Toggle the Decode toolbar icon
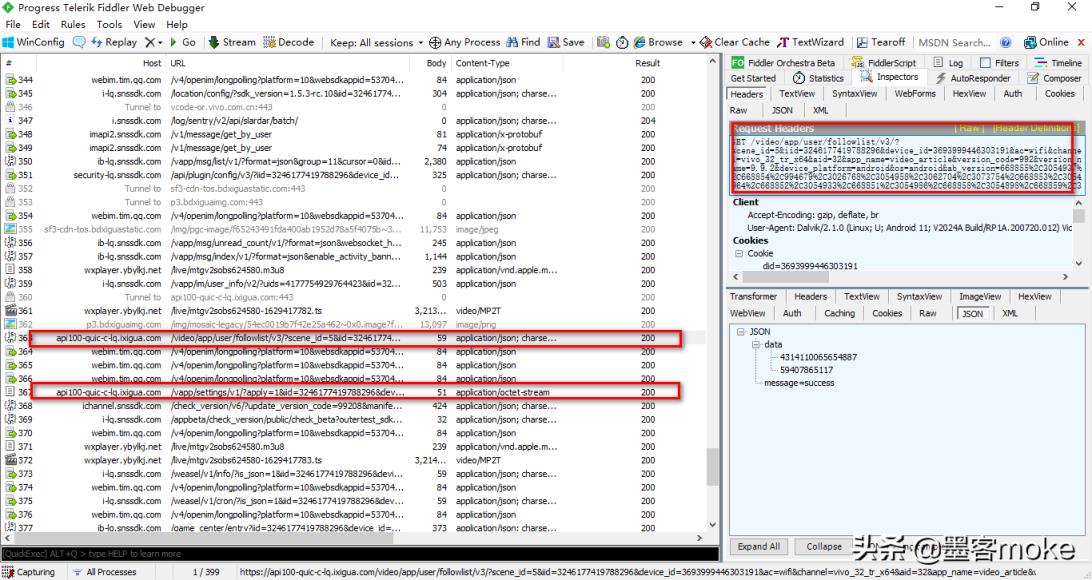 [269, 43]
